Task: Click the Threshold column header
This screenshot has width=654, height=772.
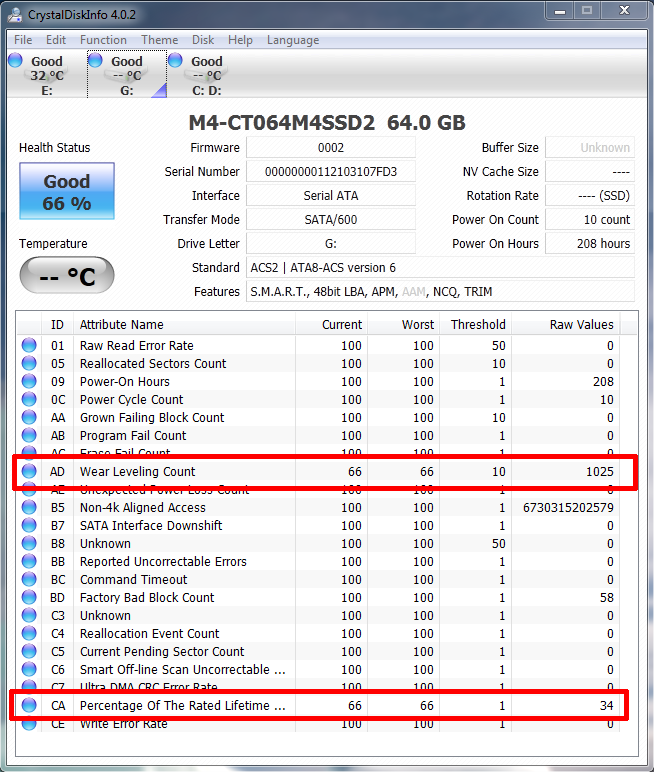Action: (475, 324)
